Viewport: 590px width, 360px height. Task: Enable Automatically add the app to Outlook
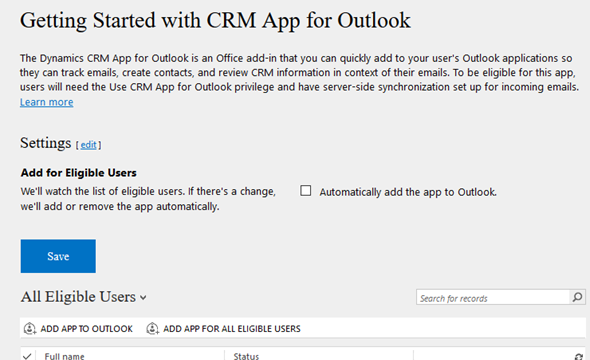click(x=306, y=191)
